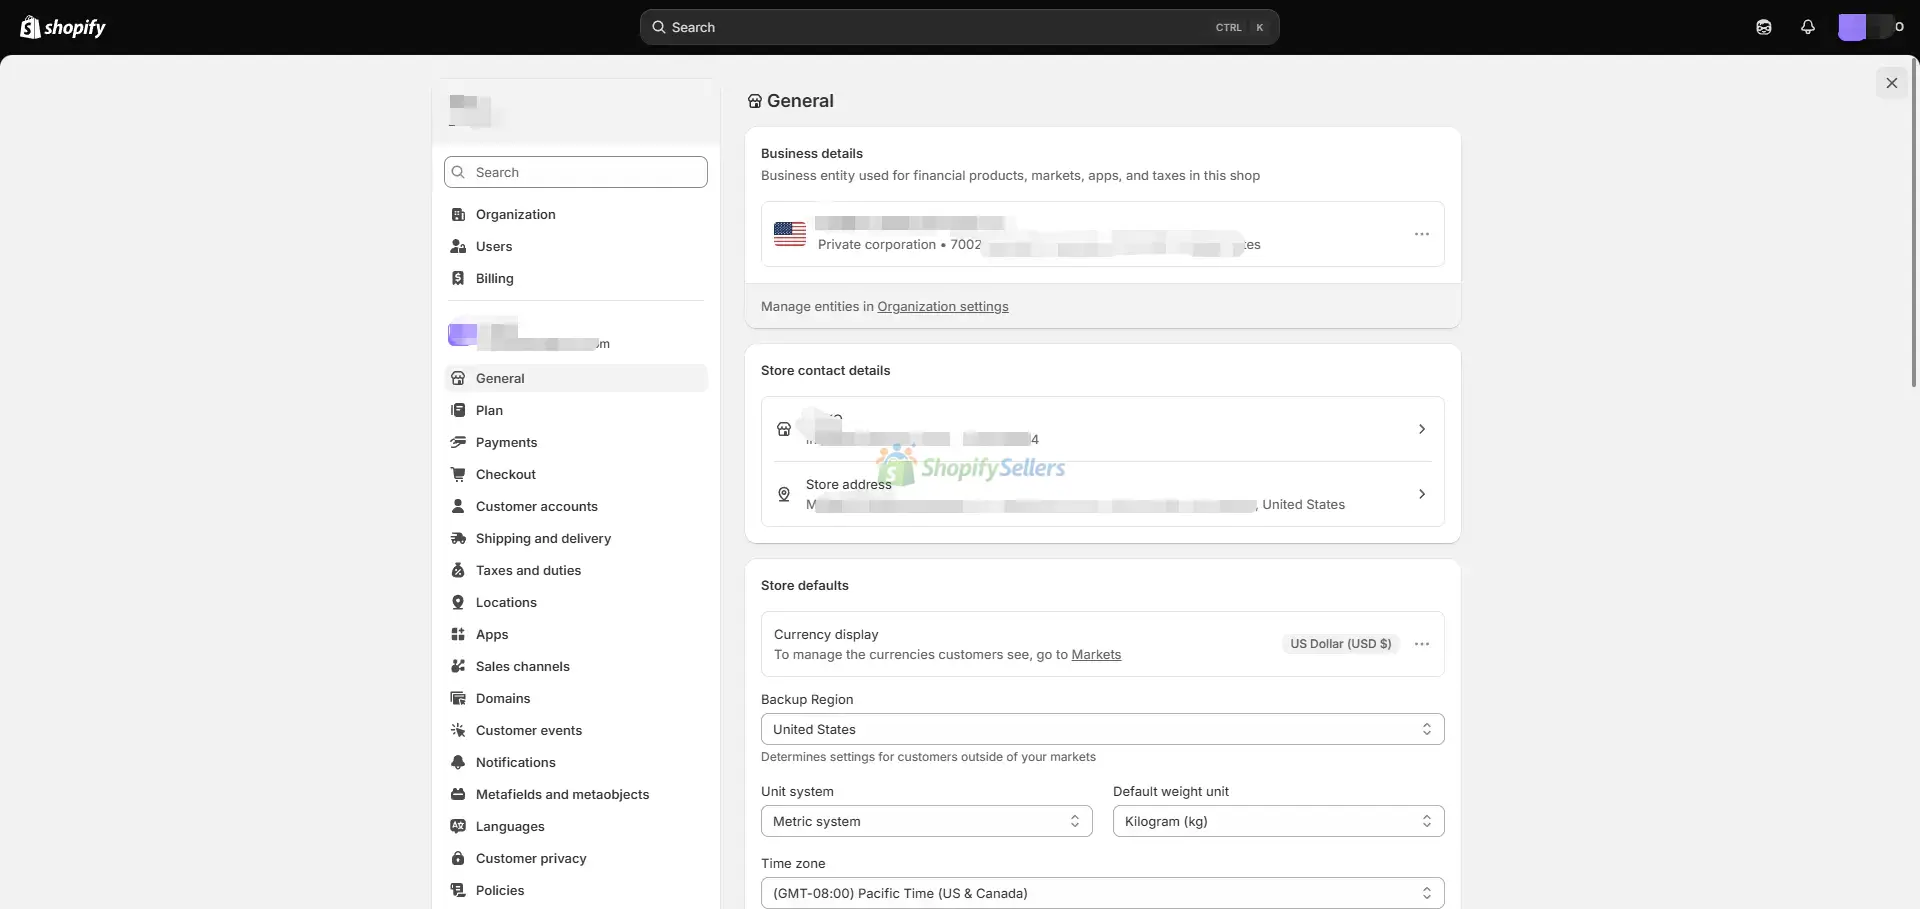Follow the Organization settings link
Viewport: 1920px width, 909px height.
(x=943, y=307)
